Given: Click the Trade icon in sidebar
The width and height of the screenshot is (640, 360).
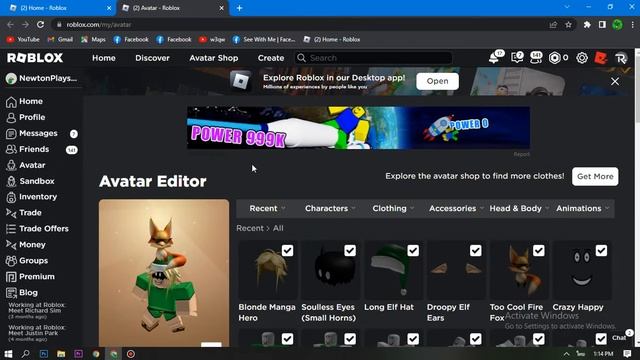Looking at the screenshot, I should (x=11, y=213).
